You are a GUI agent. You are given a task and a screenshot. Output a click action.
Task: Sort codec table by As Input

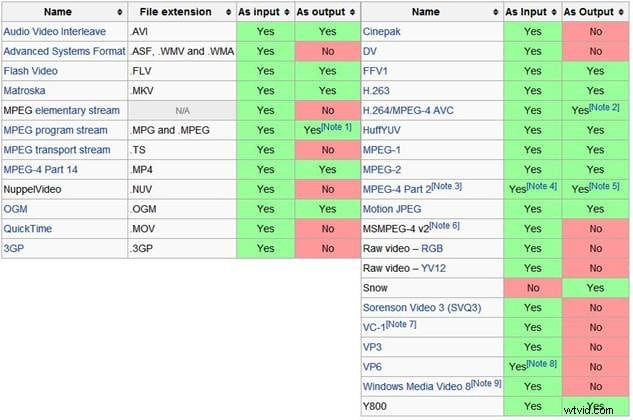(x=552, y=12)
